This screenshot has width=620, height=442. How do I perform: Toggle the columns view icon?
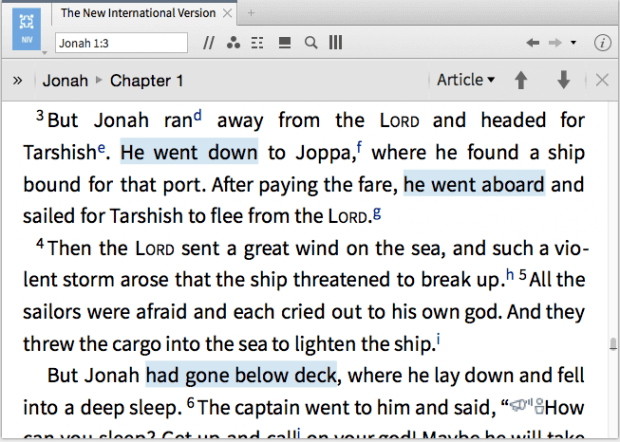(336, 43)
